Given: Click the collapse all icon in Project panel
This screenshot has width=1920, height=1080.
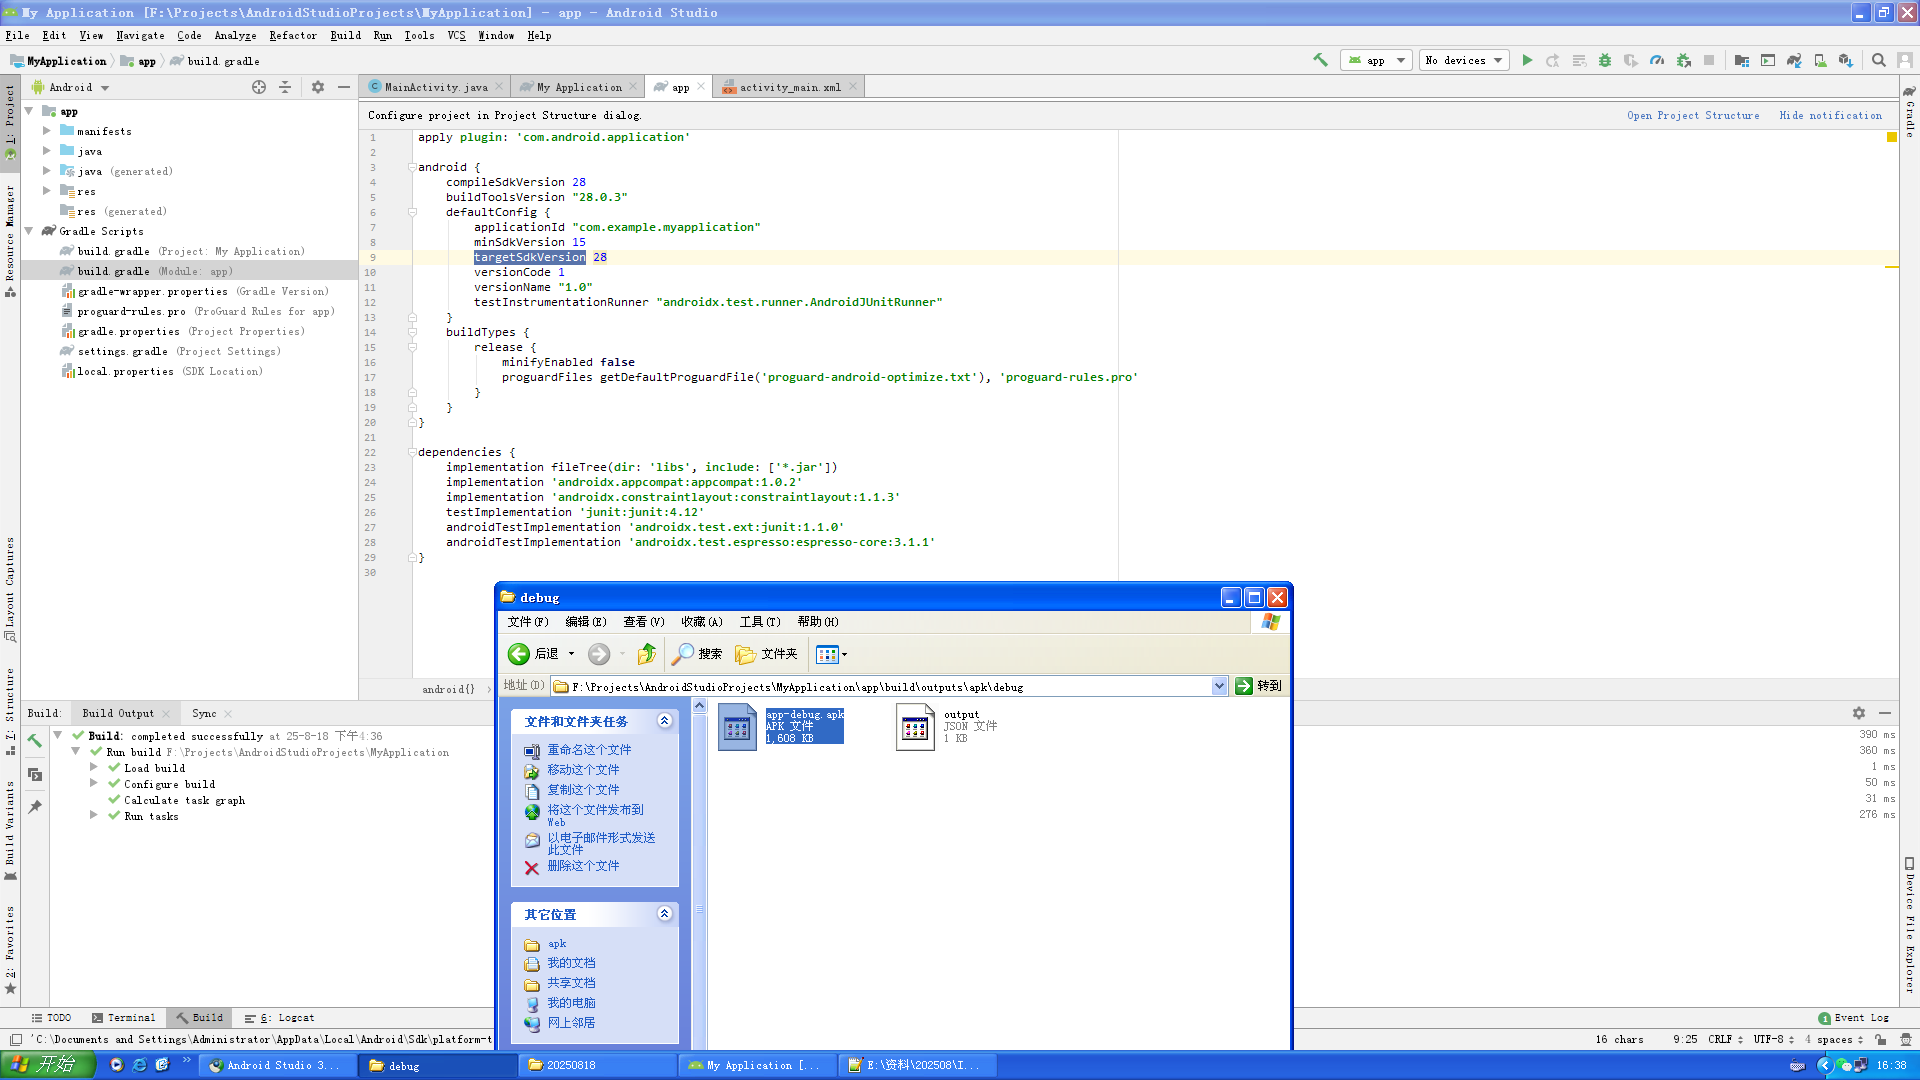Looking at the screenshot, I should pyautogui.click(x=285, y=87).
